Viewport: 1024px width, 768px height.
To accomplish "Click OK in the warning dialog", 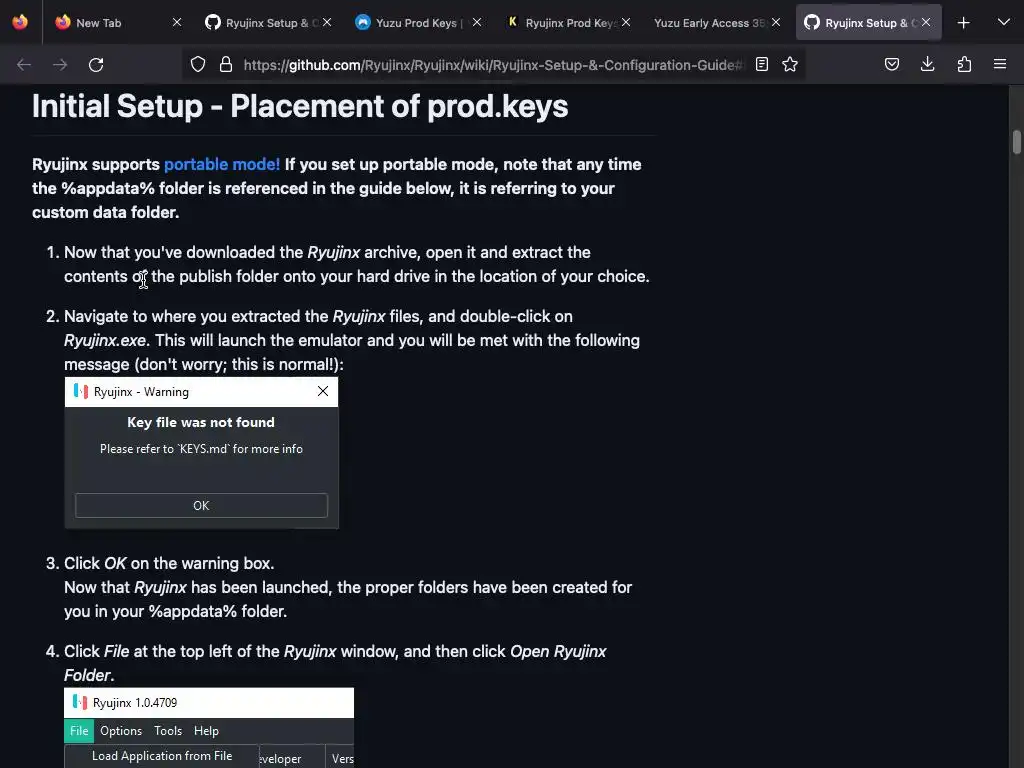I will [x=201, y=505].
